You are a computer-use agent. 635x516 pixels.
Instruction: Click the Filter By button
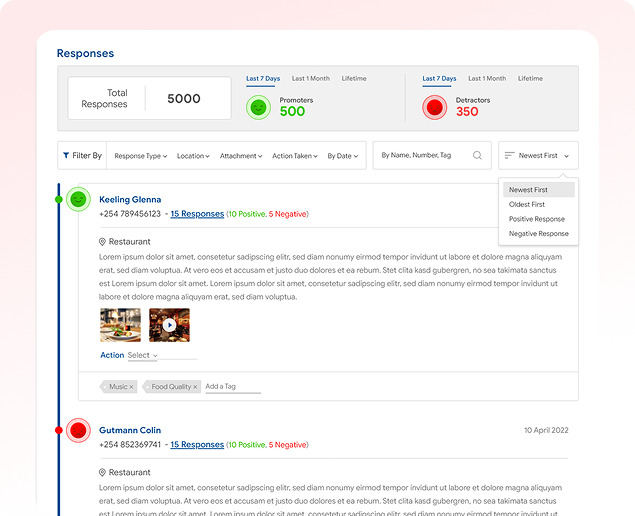pos(82,156)
